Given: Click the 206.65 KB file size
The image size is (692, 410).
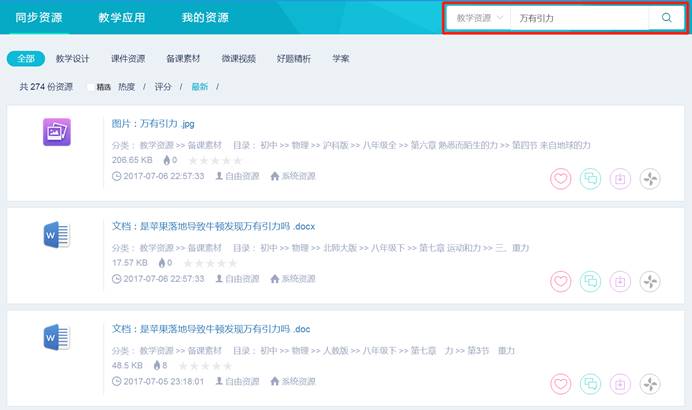Looking at the screenshot, I should (132, 160).
